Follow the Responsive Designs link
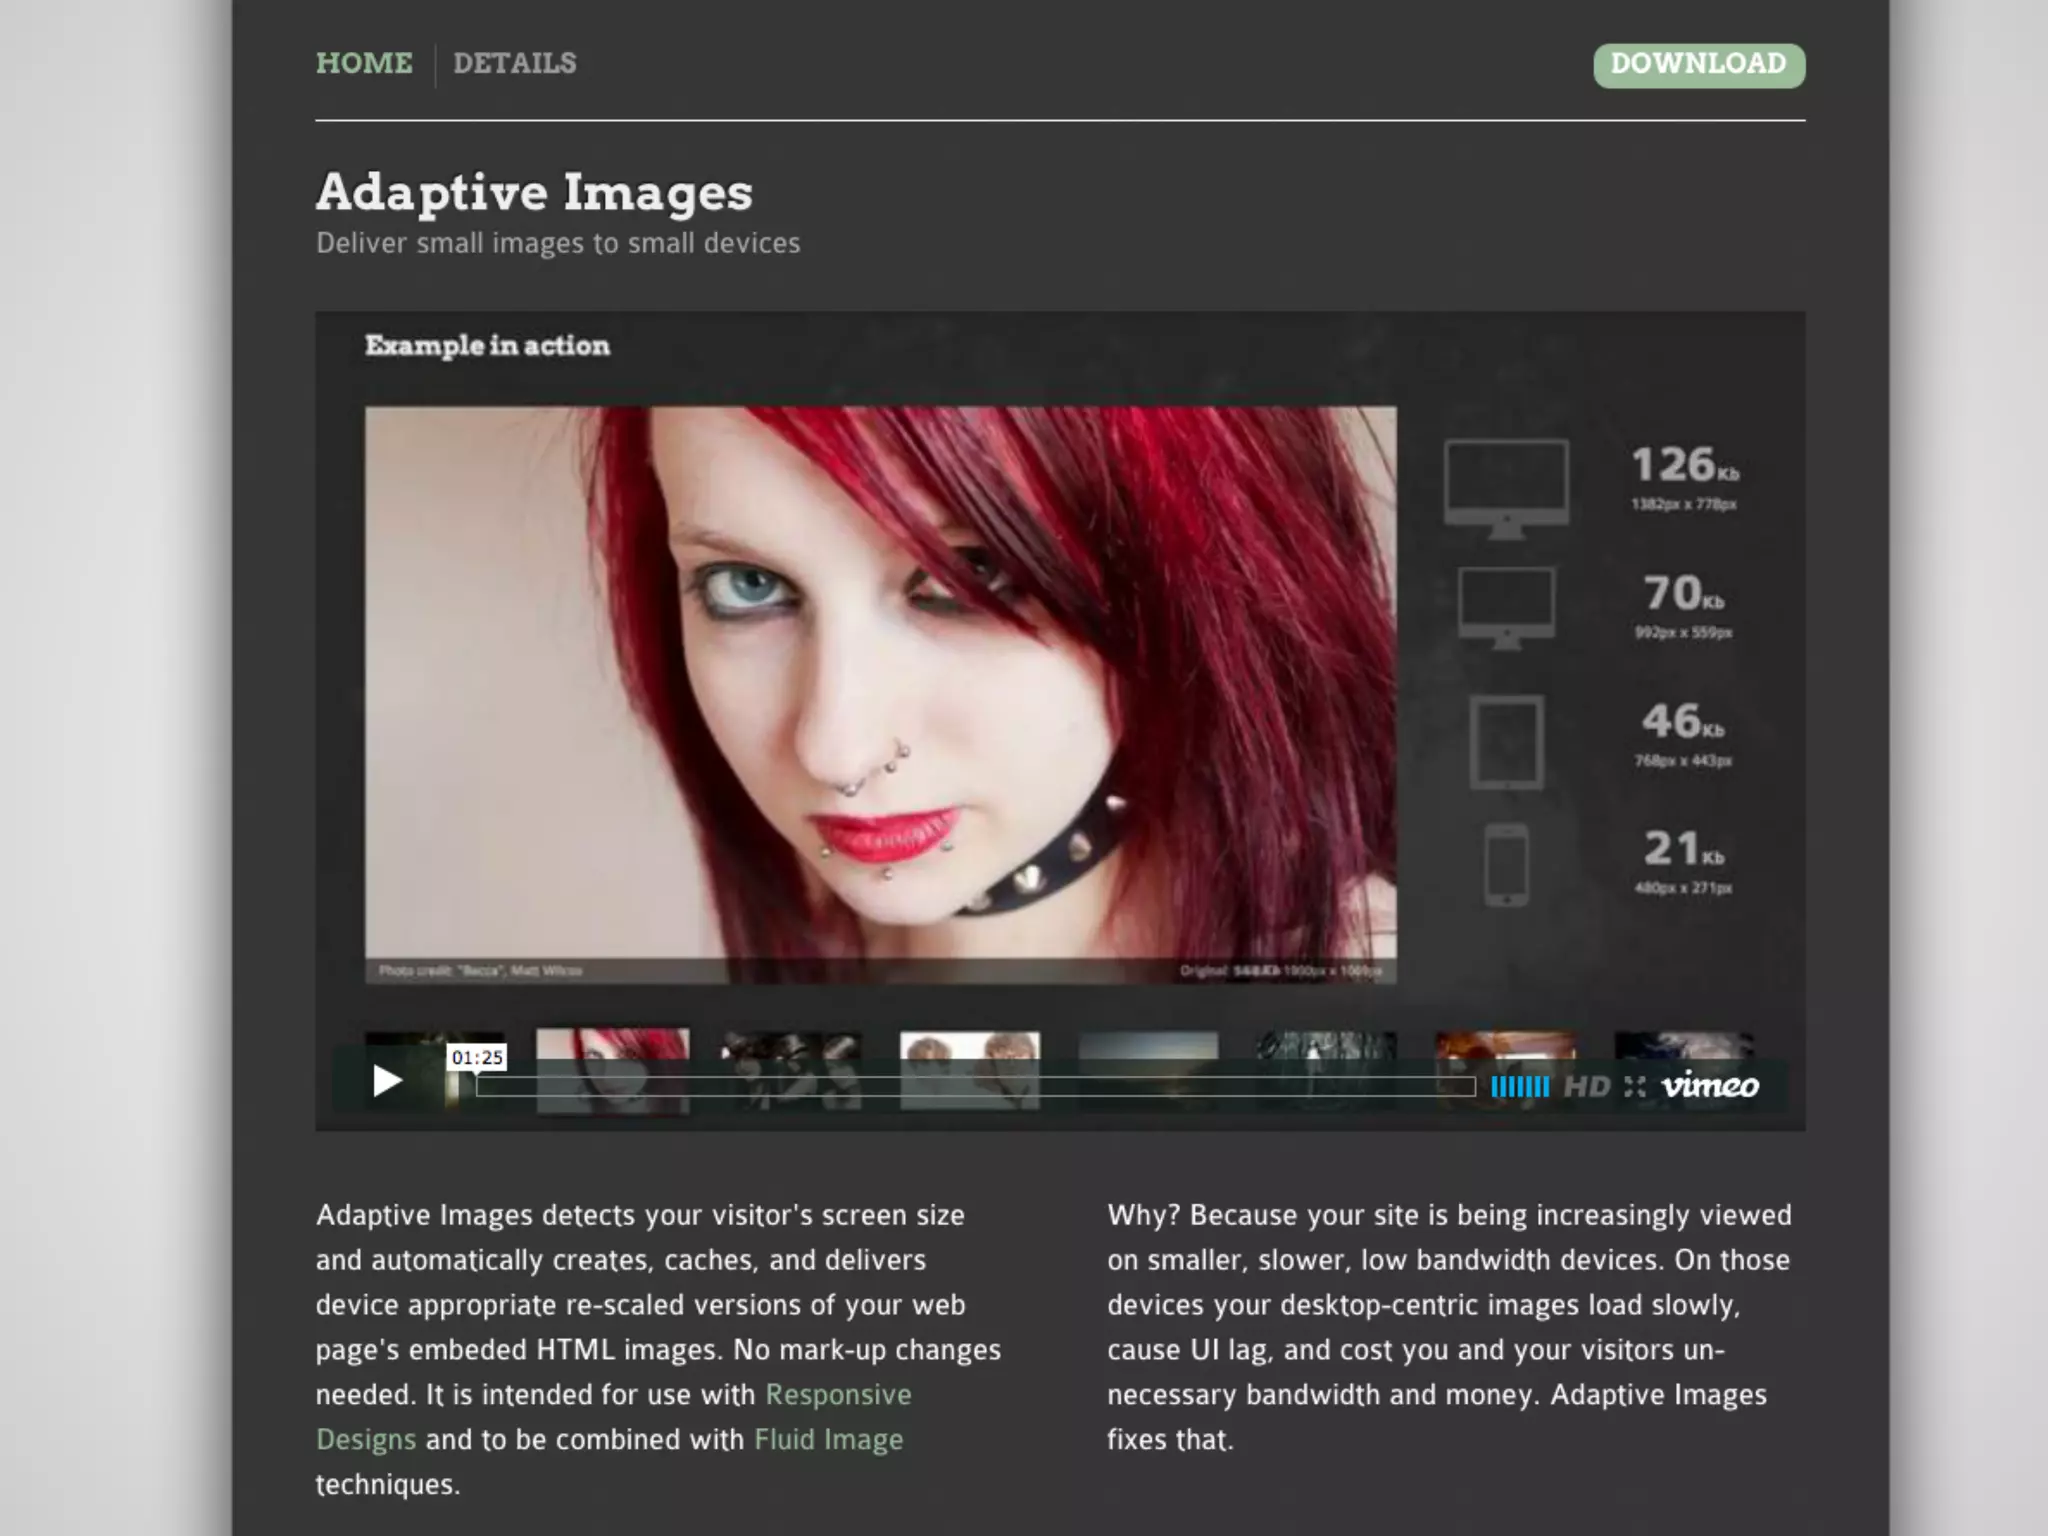The height and width of the screenshot is (1536, 2048). coord(838,1394)
